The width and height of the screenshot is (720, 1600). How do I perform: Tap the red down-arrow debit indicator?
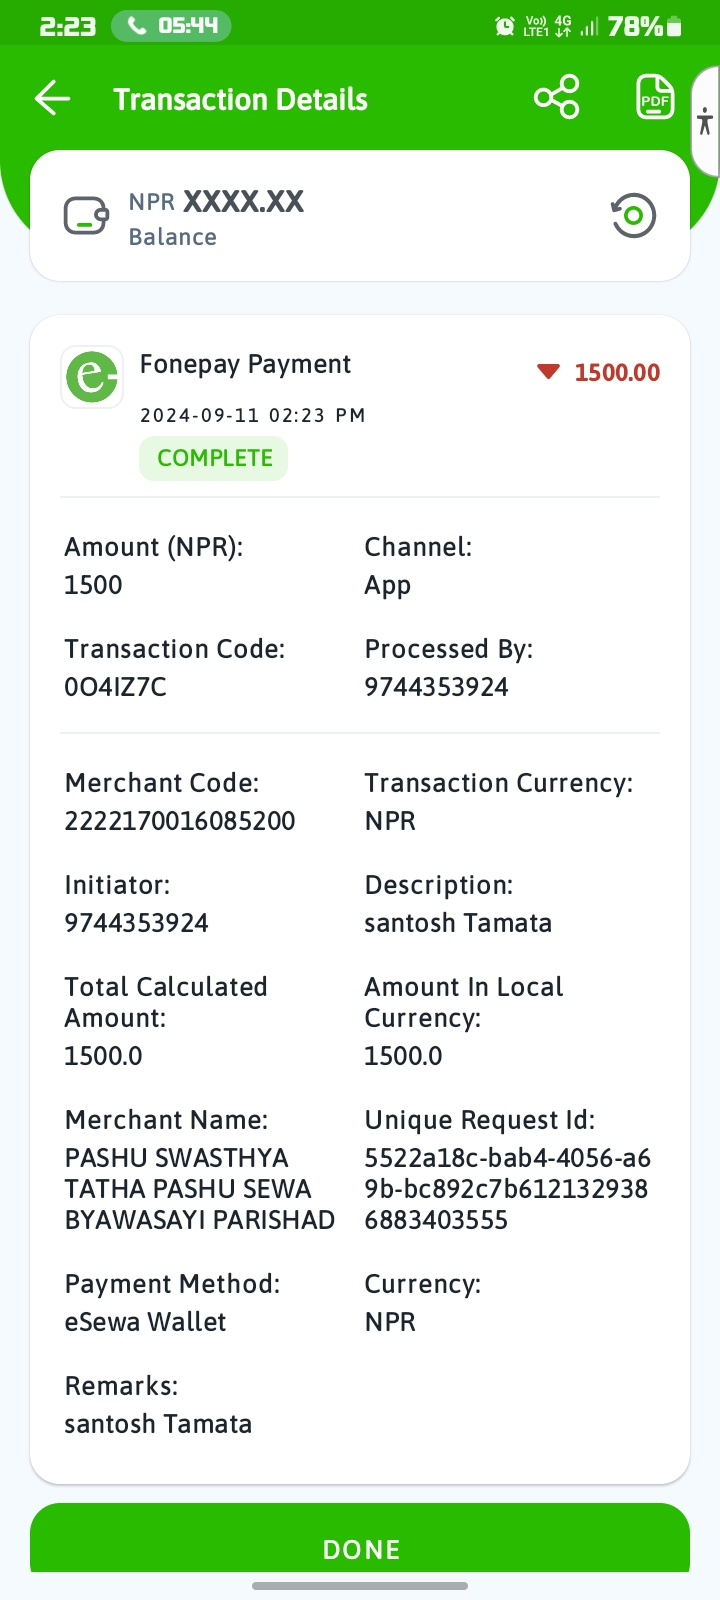pyautogui.click(x=548, y=372)
